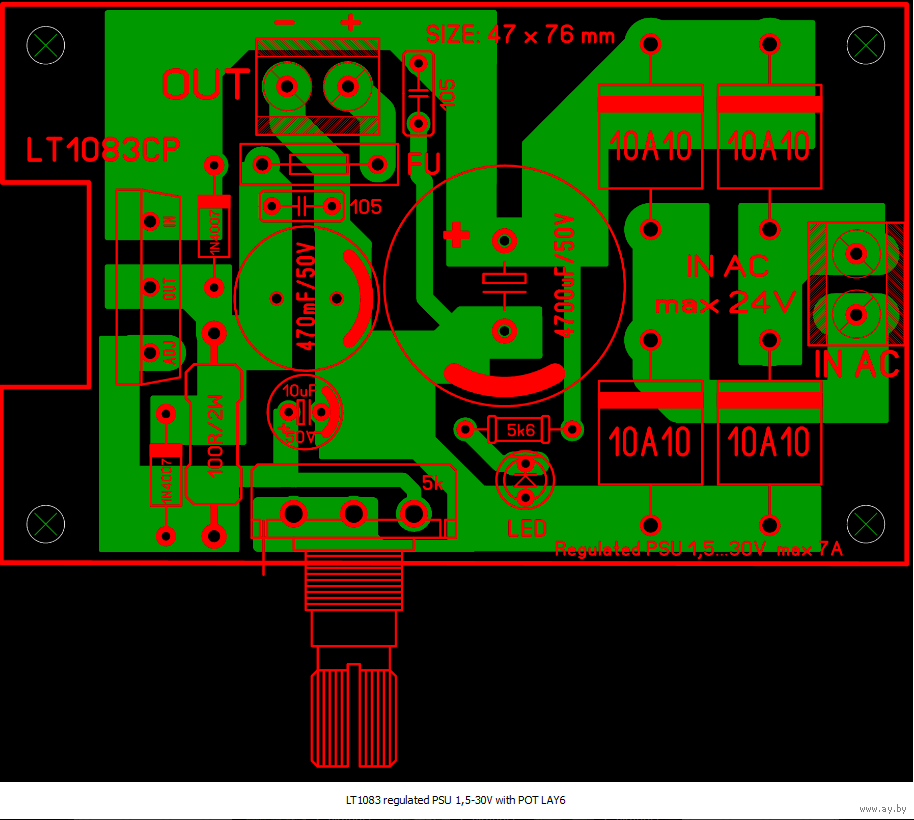Select the right potentiometer pad
This screenshot has width=914, height=820.
click(414, 514)
